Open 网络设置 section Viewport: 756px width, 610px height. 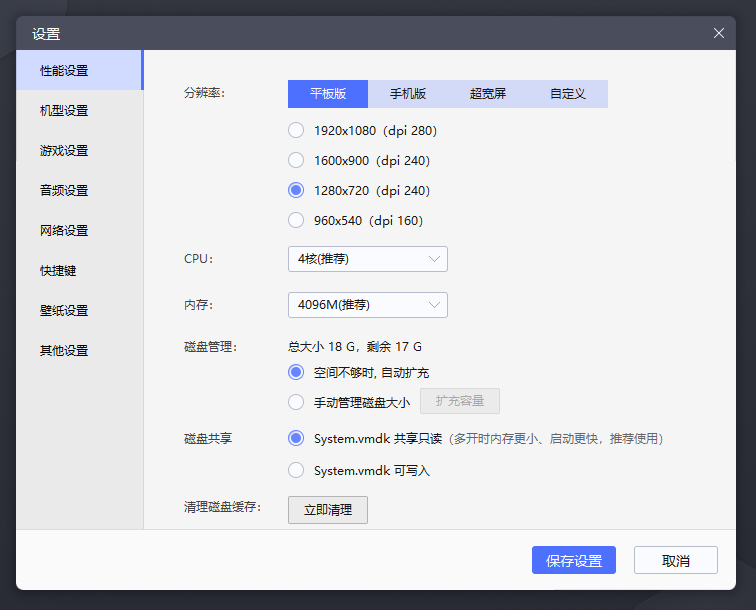[80, 230]
